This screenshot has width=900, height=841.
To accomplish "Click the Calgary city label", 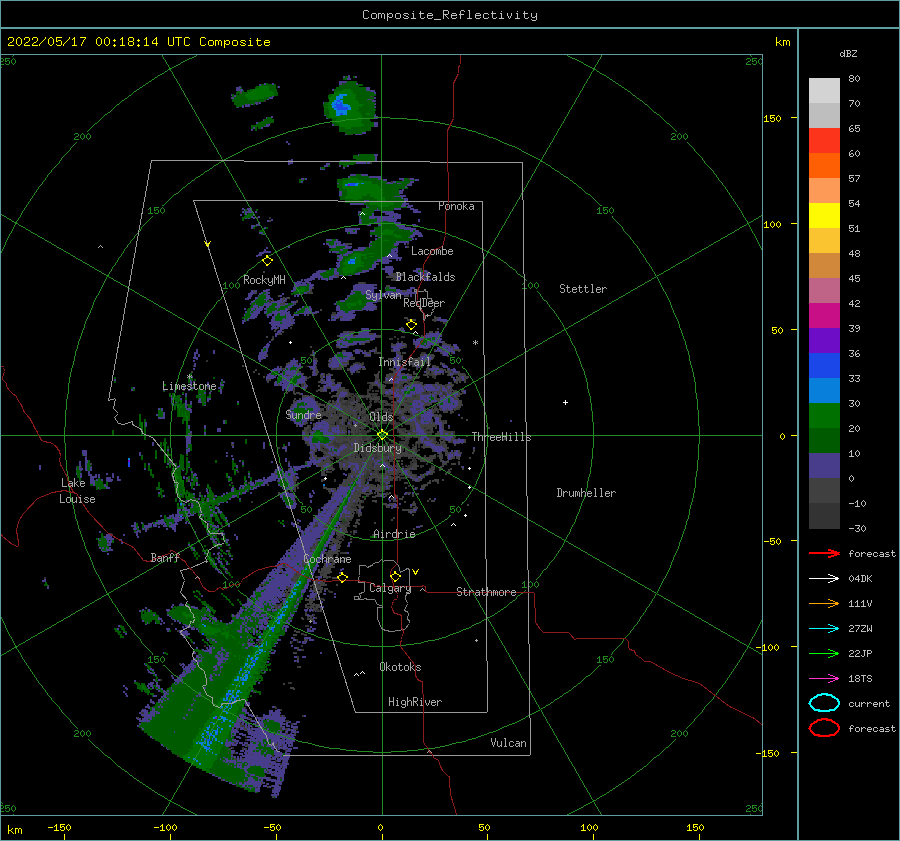I will click(x=390, y=588).
